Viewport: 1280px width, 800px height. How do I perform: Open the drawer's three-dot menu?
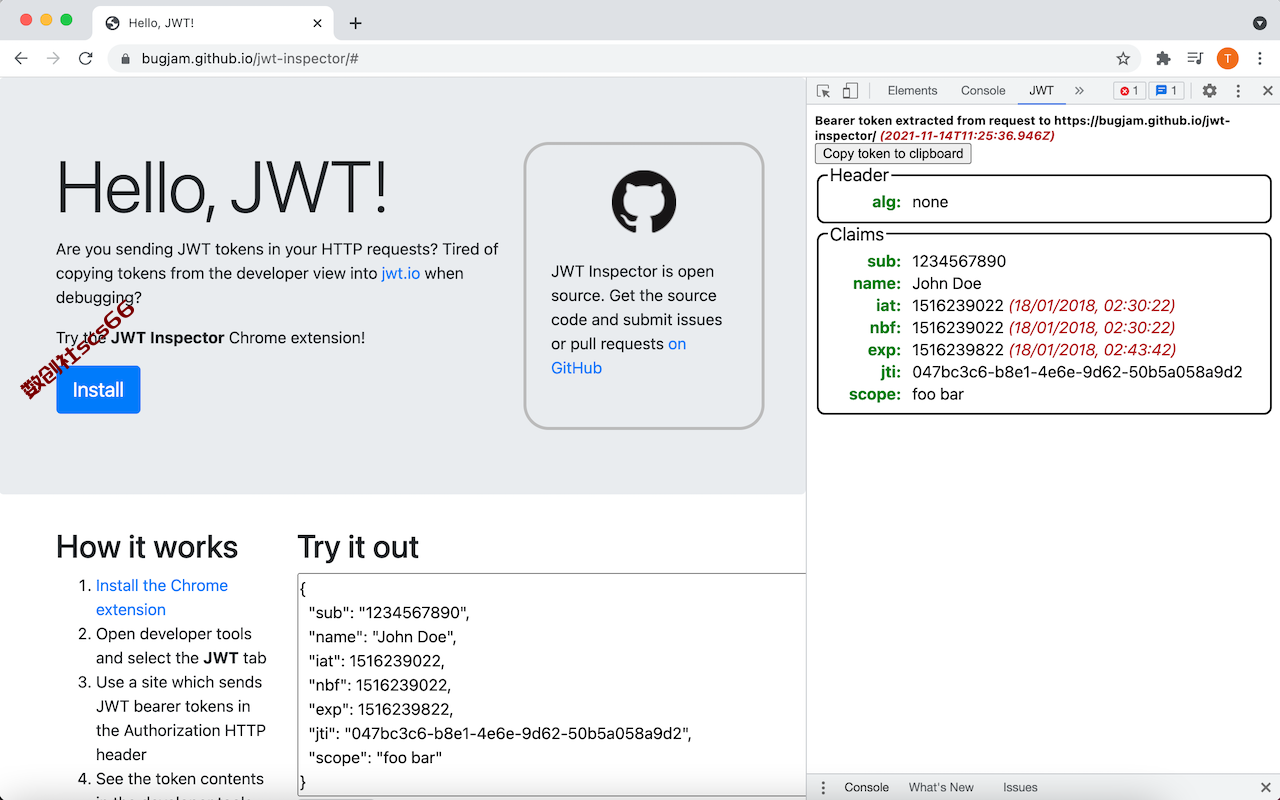(823, 787)
